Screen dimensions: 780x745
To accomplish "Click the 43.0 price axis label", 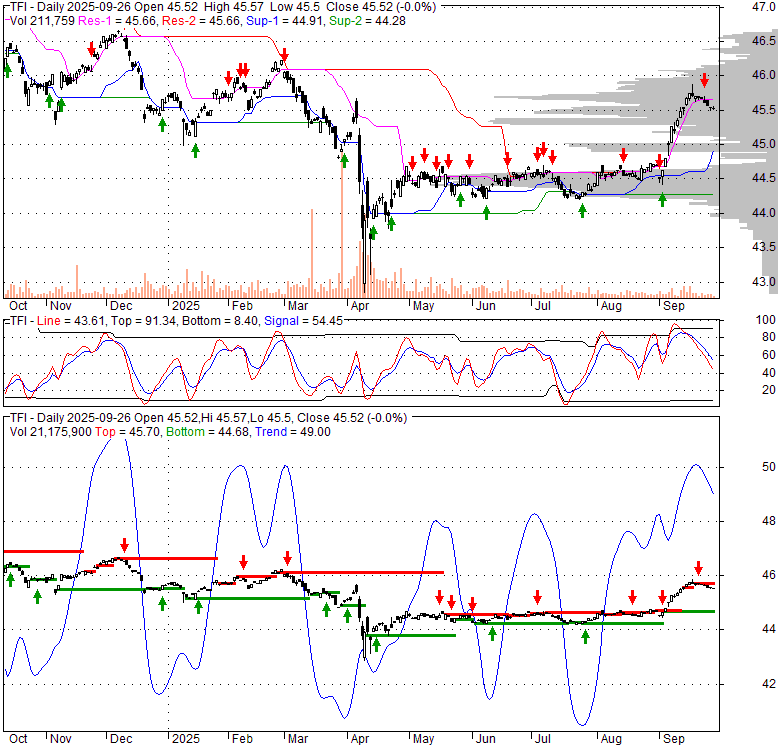I will pyautogui.click(x=764, y=282).
